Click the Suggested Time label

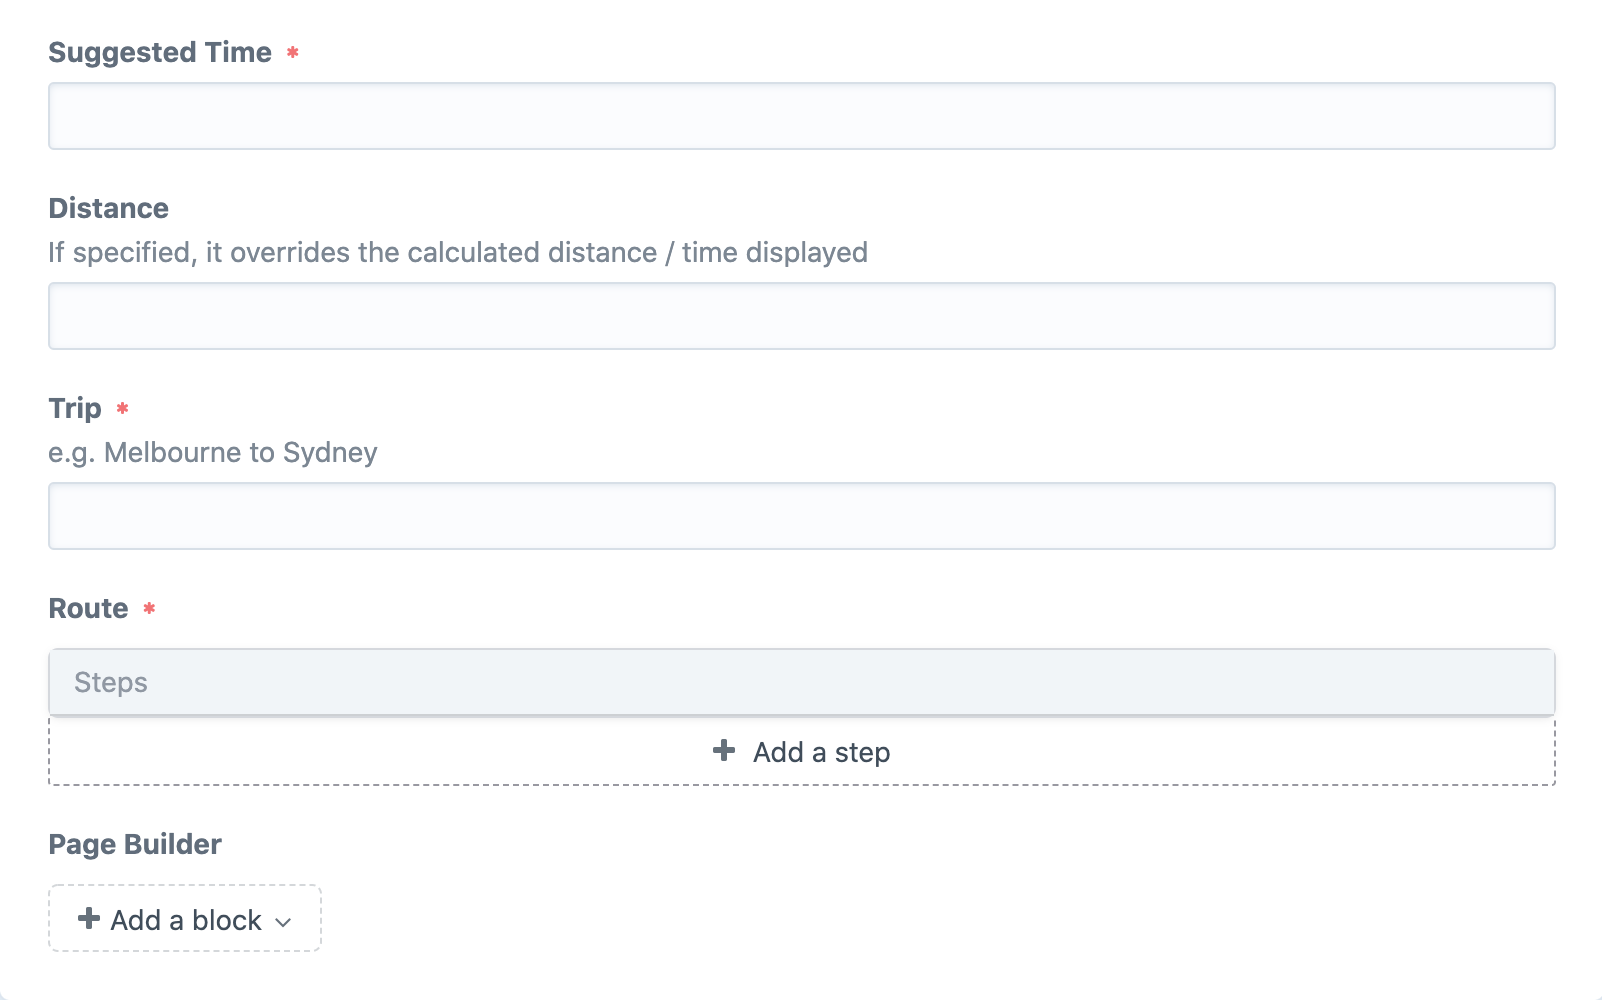160,52
